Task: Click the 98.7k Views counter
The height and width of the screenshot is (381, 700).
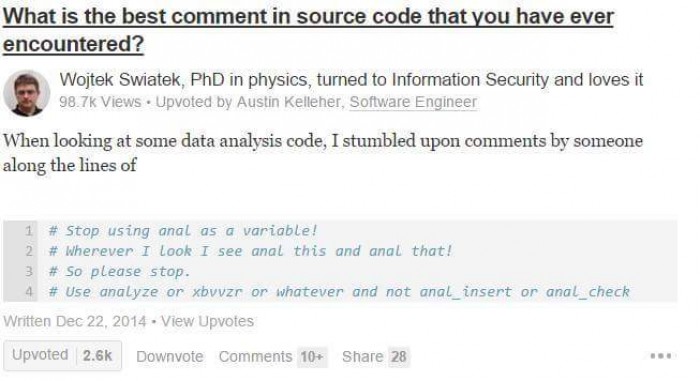Action: [100, 102]
